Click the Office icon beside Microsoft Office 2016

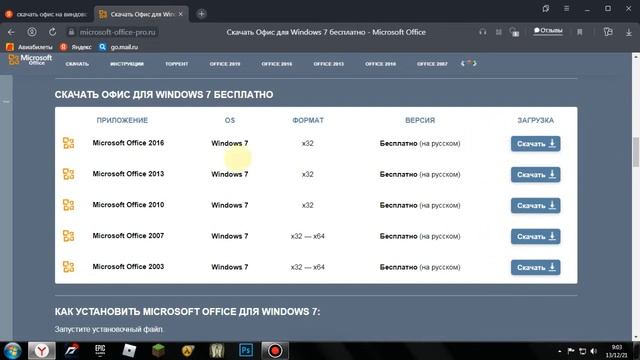click(69, 143)
